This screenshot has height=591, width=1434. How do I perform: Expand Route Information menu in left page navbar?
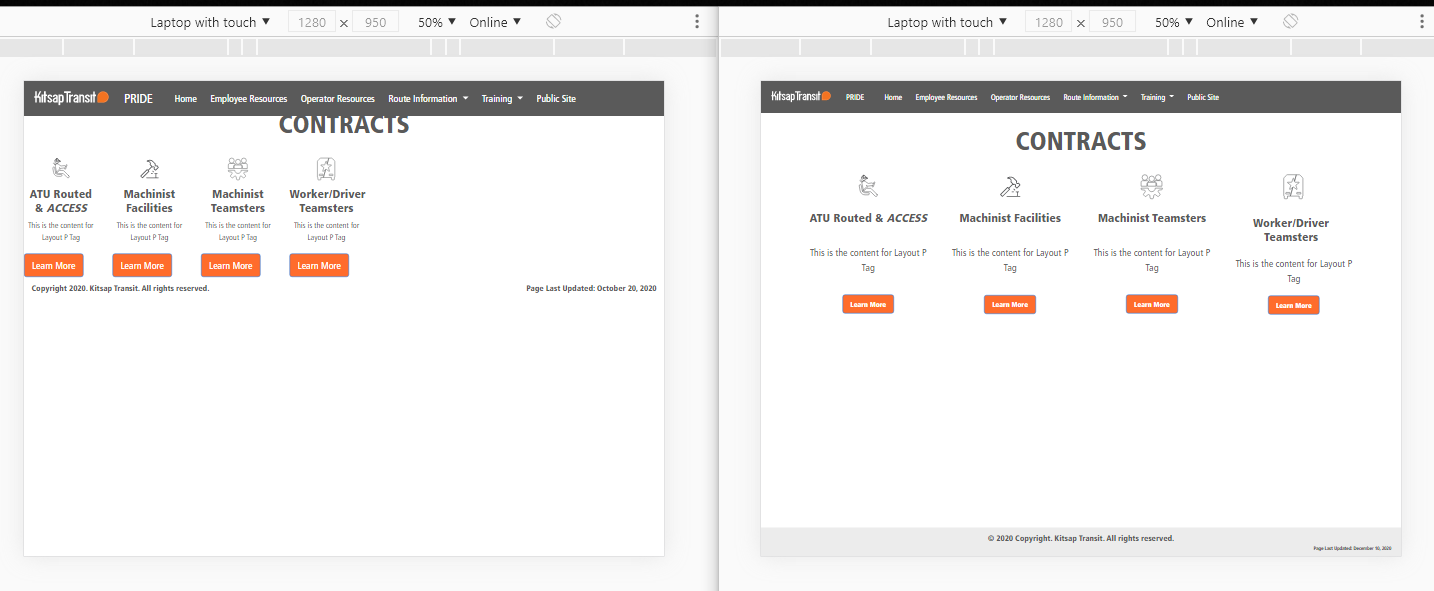pos(428,99)
